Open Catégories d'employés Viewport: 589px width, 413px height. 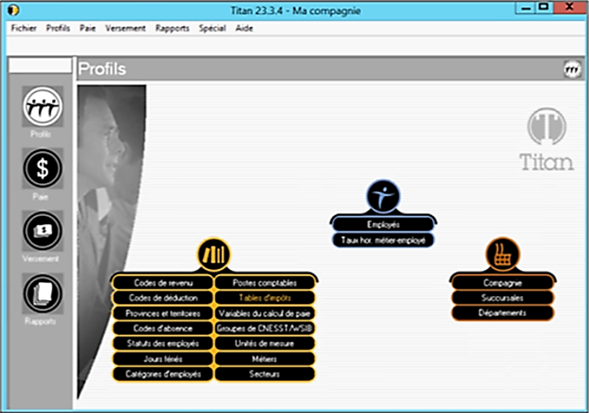(163, 374)
